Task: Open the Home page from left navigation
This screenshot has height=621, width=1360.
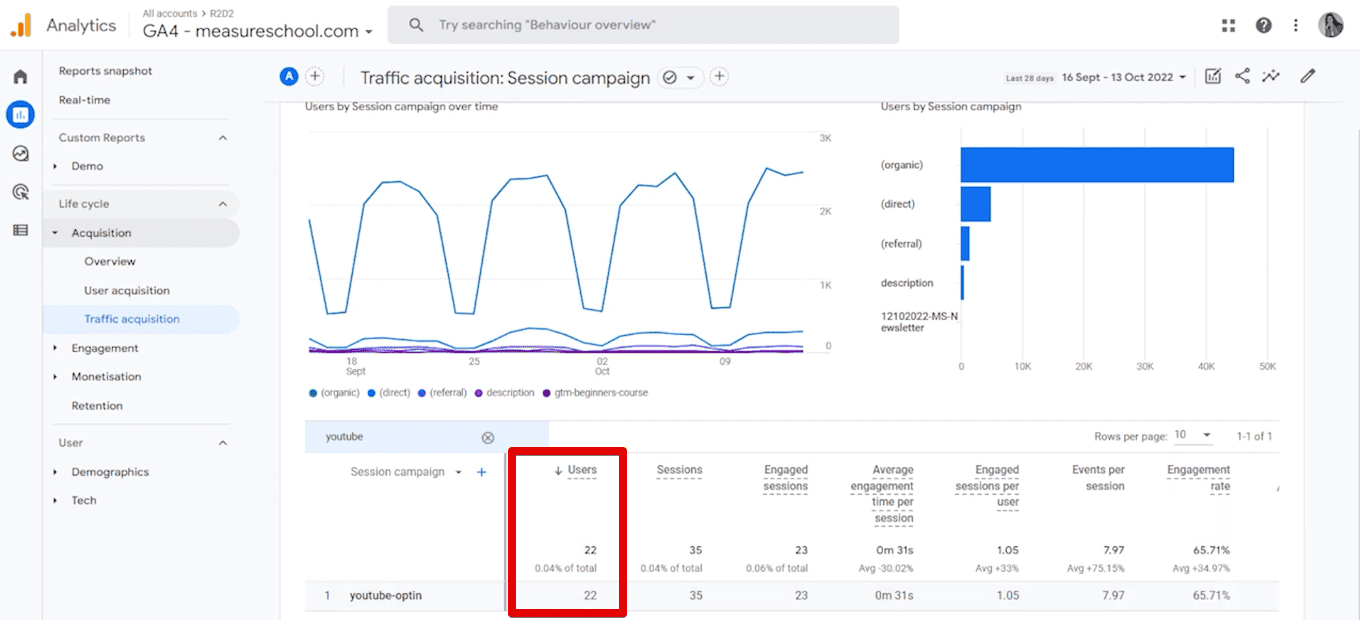Action: [x=20, y=76]
